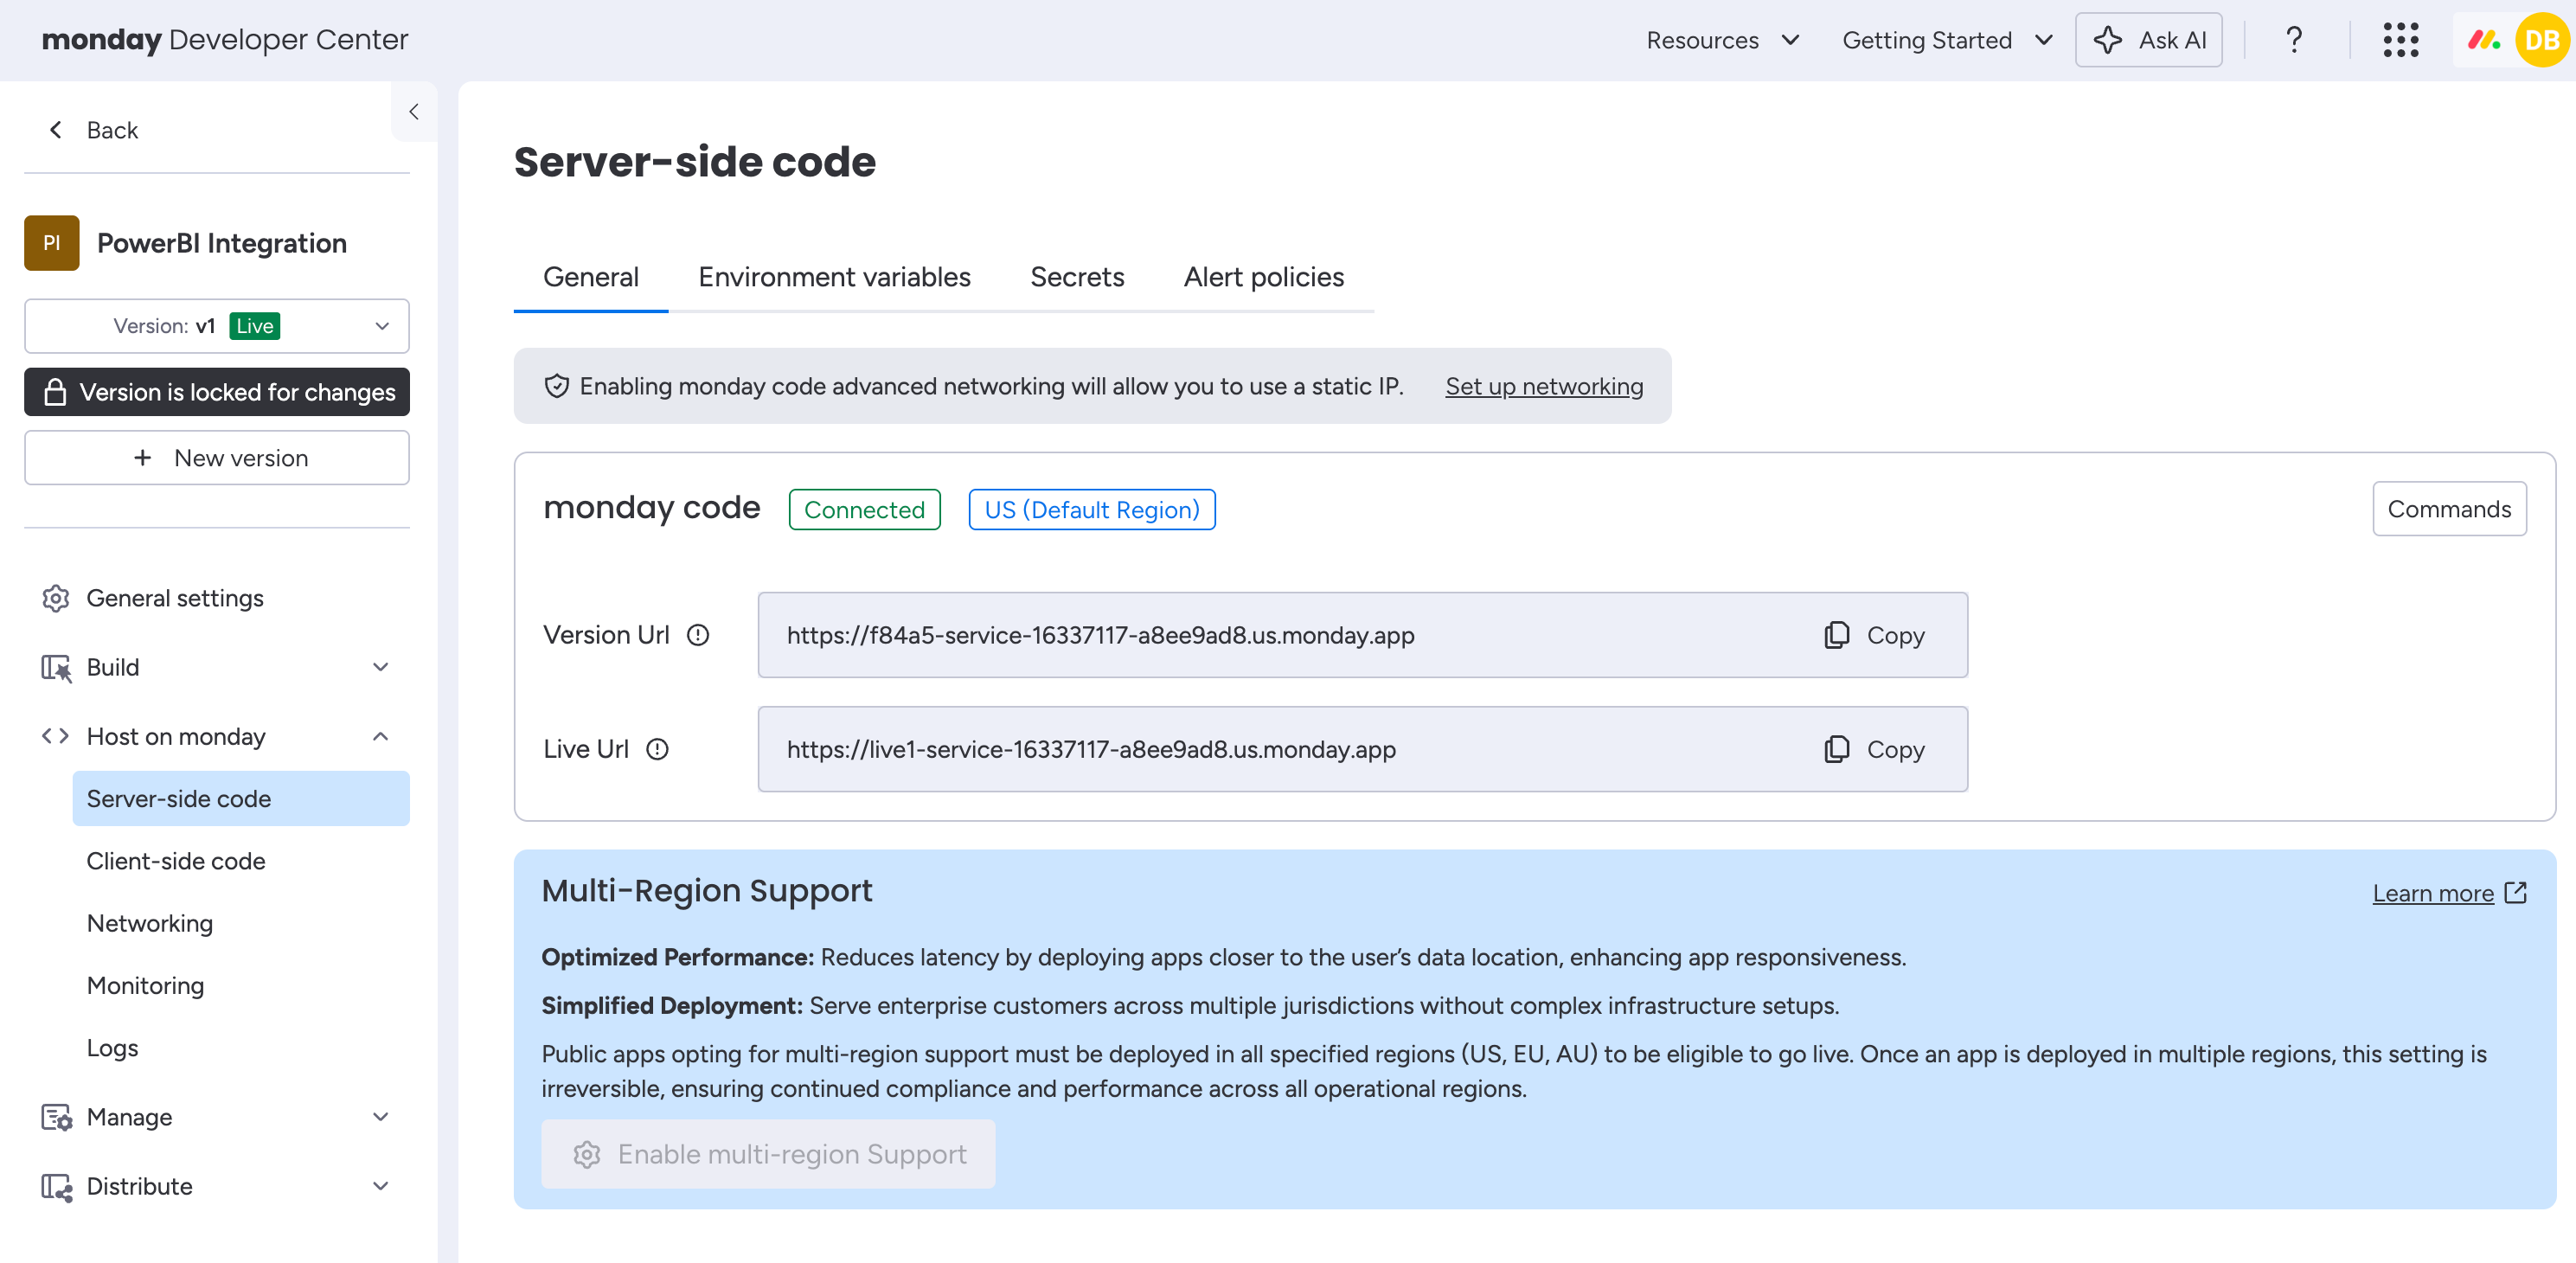The height and width of the screenshot is (1263, 2576).
Task: Click the Version Url text field
Action: (1362, 635)
